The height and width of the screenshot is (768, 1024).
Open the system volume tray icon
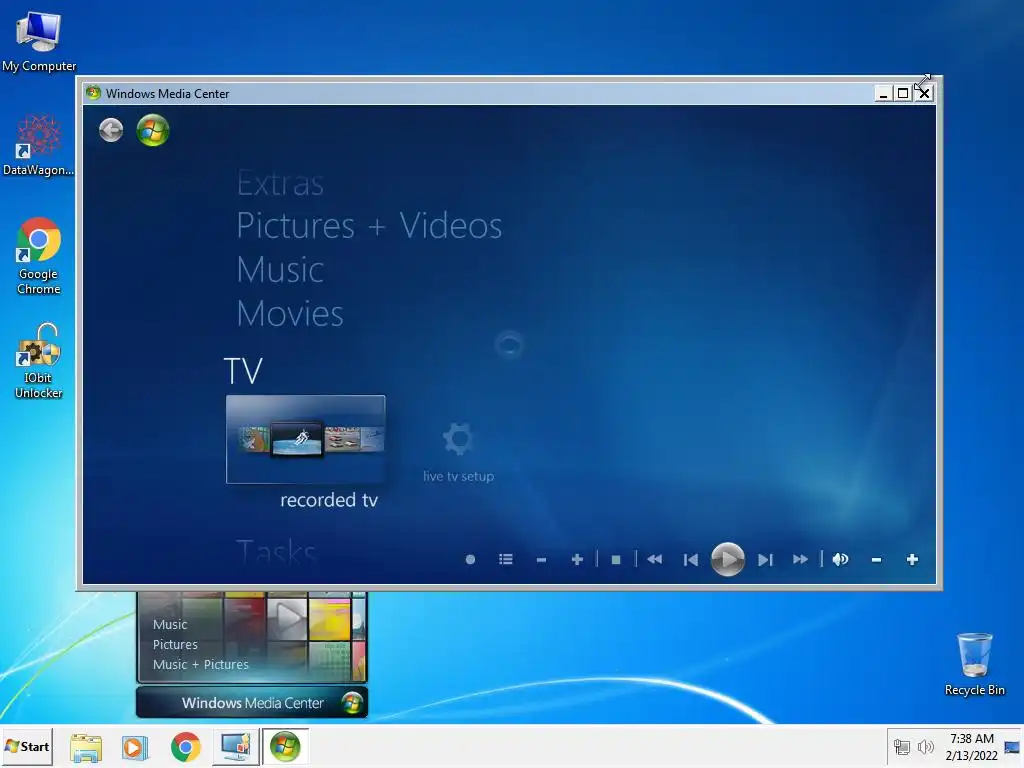pyautogui.click(x=925, y=747)
